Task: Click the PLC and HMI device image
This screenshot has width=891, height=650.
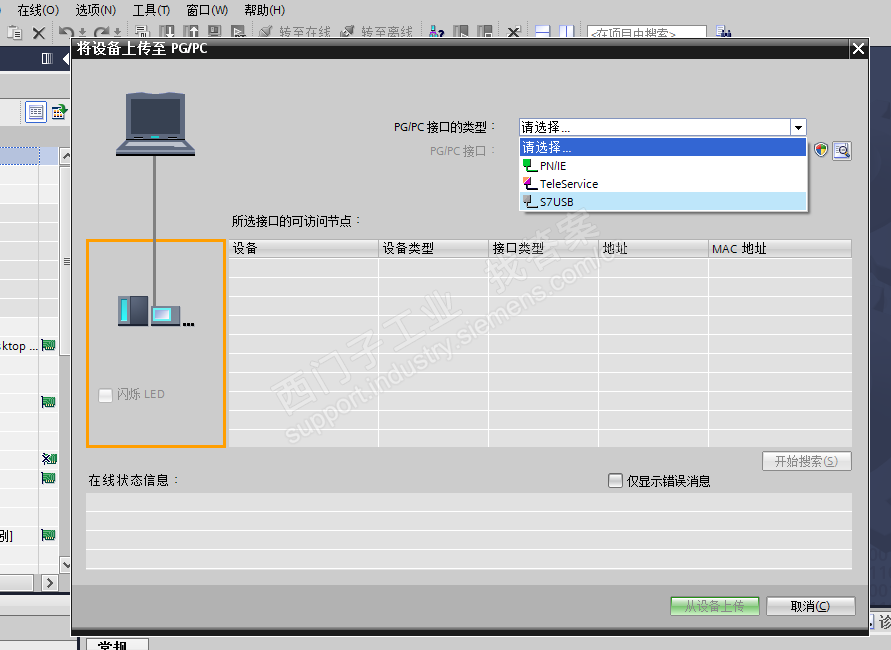Action: pyautogui.click(x=156, y=311)
